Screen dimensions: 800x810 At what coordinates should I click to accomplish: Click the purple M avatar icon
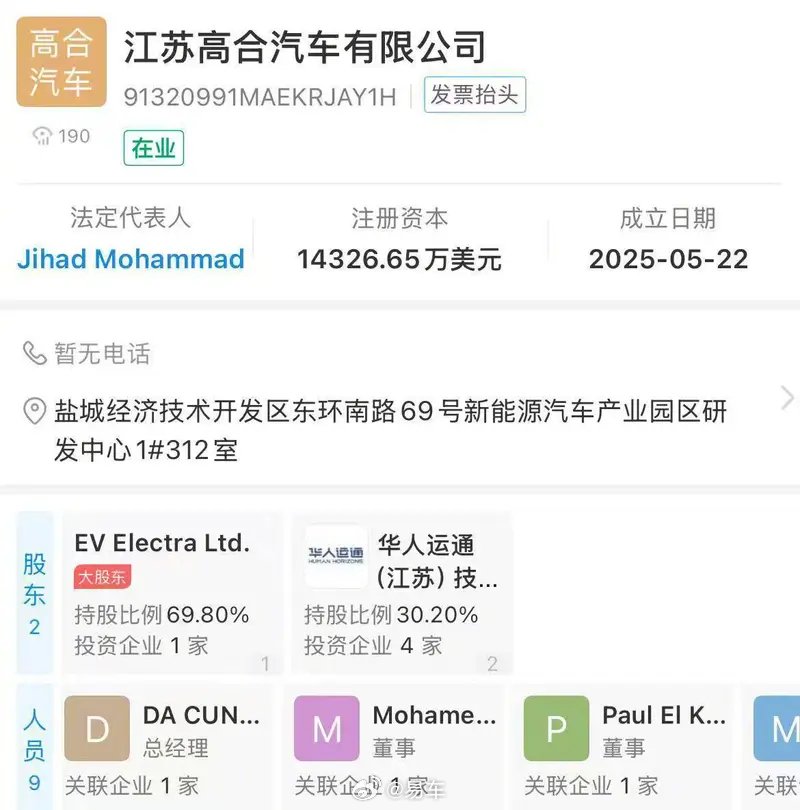(x=326, y=729)
